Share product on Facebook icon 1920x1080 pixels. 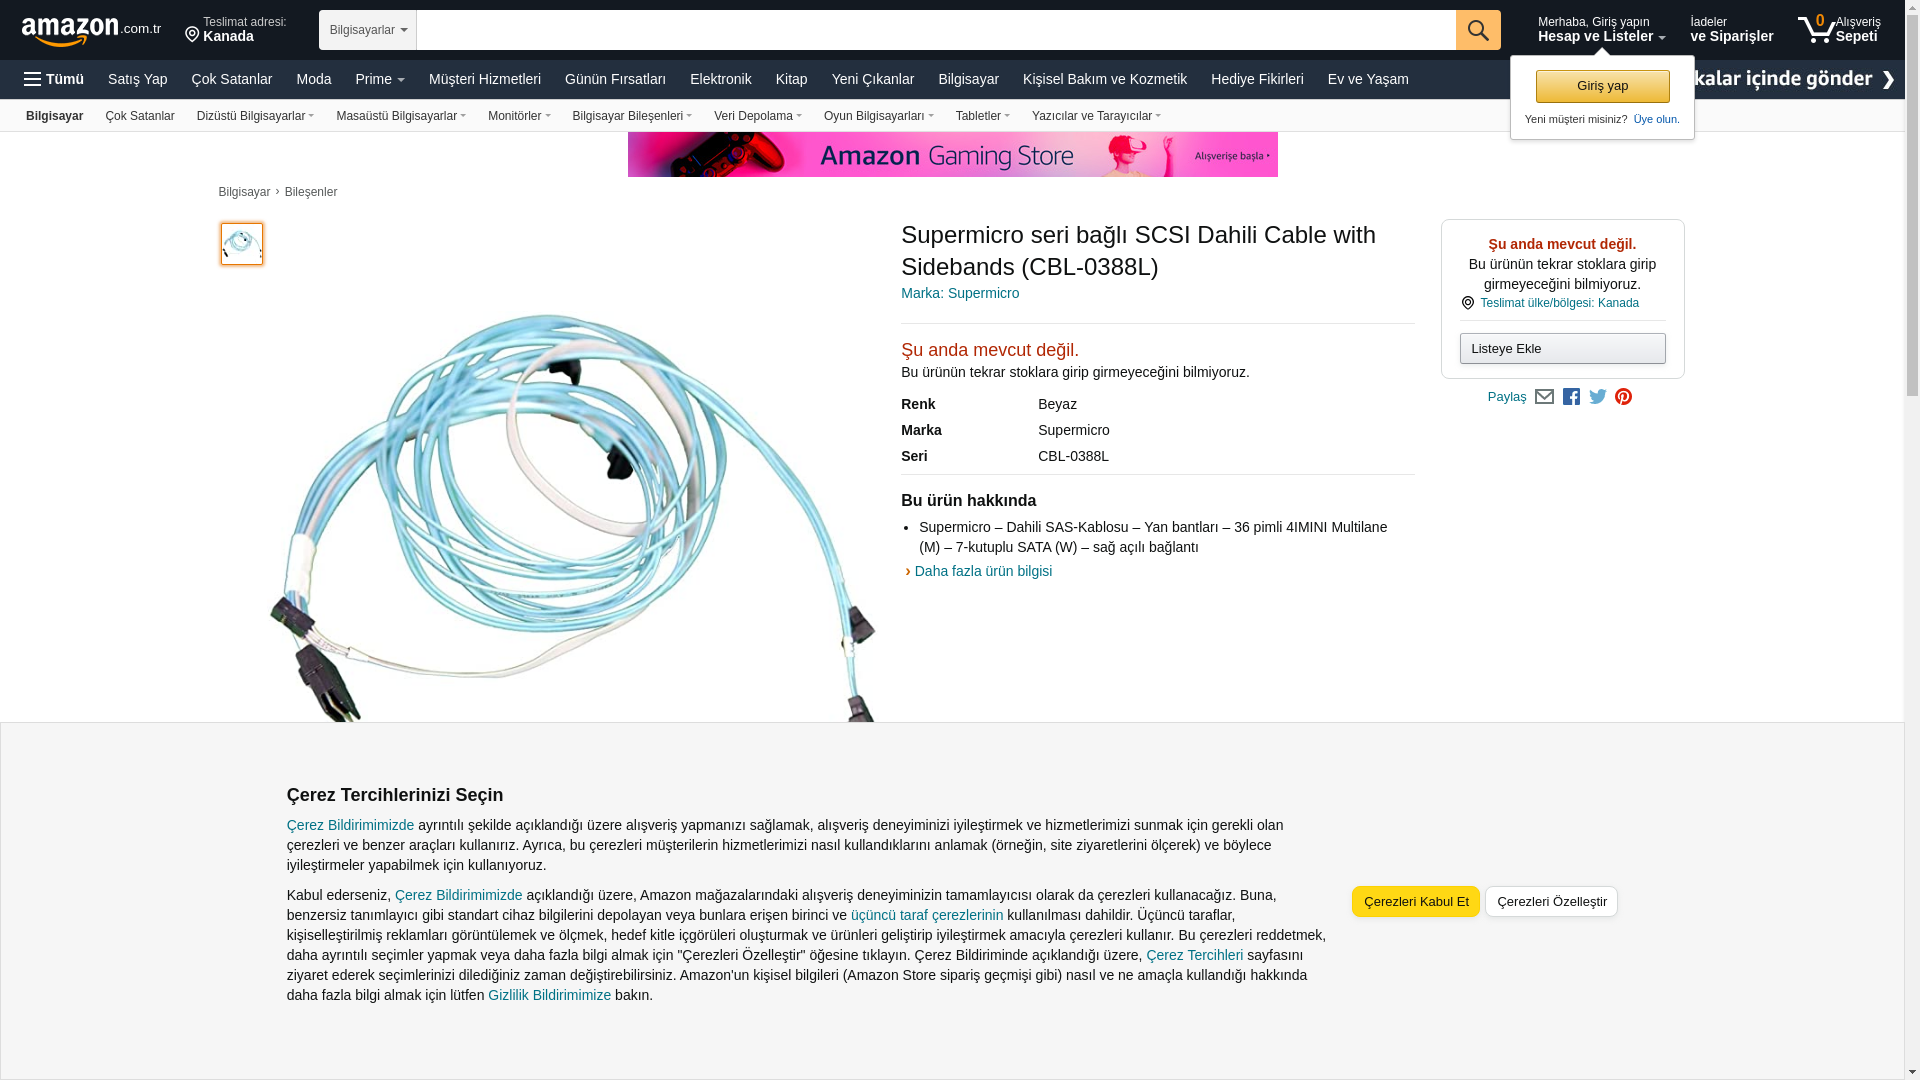[1571, 397]
